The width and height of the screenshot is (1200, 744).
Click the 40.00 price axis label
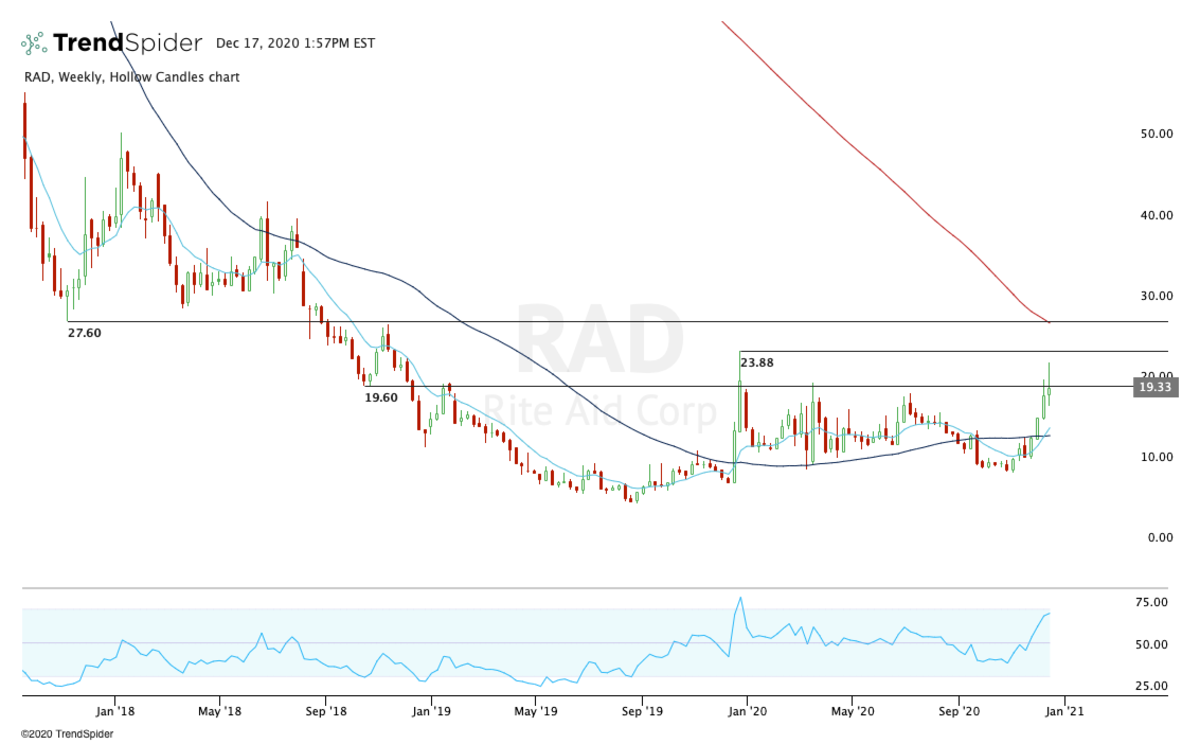click(x=1156, y=215)
